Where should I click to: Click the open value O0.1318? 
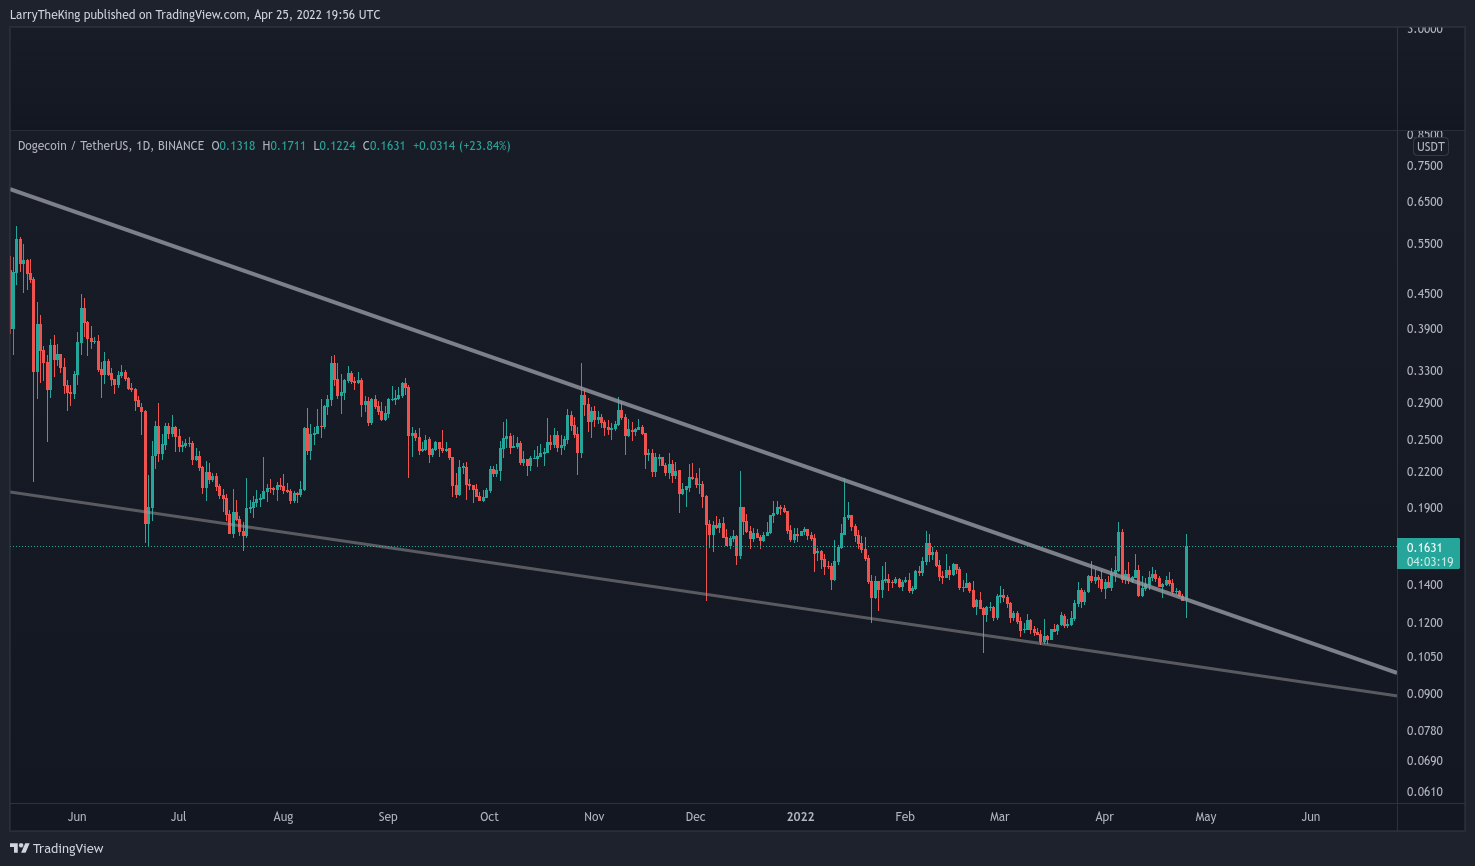click(x=234, y=146)
